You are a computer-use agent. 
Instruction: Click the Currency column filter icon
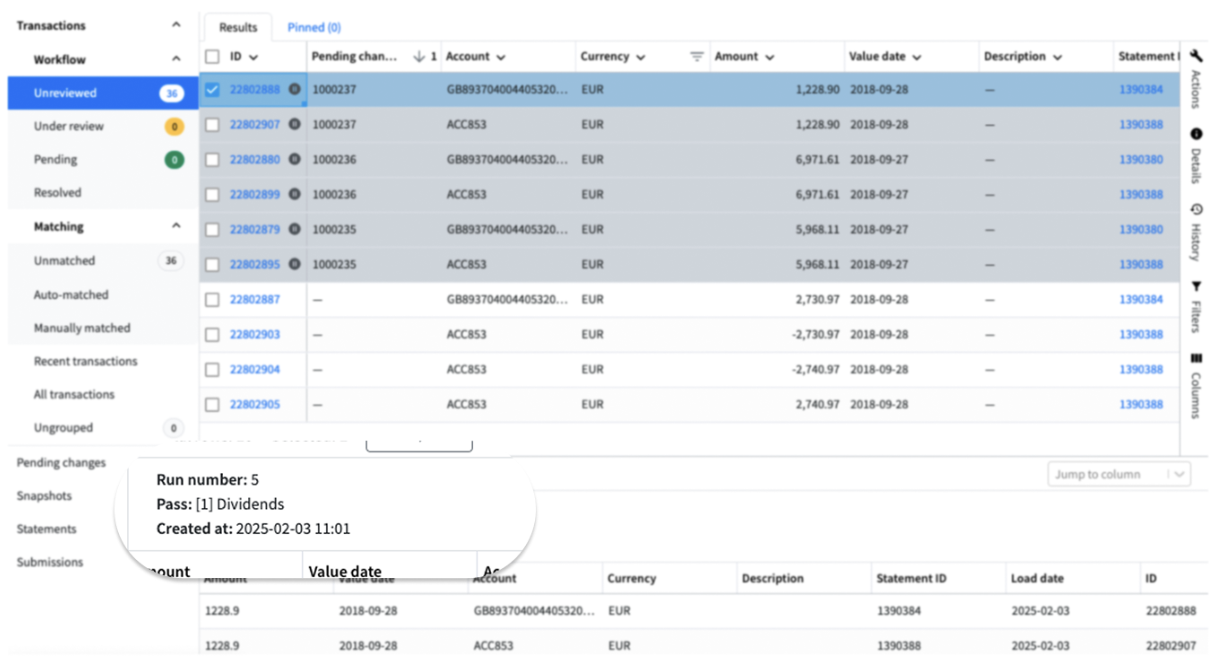click(697, 57)
